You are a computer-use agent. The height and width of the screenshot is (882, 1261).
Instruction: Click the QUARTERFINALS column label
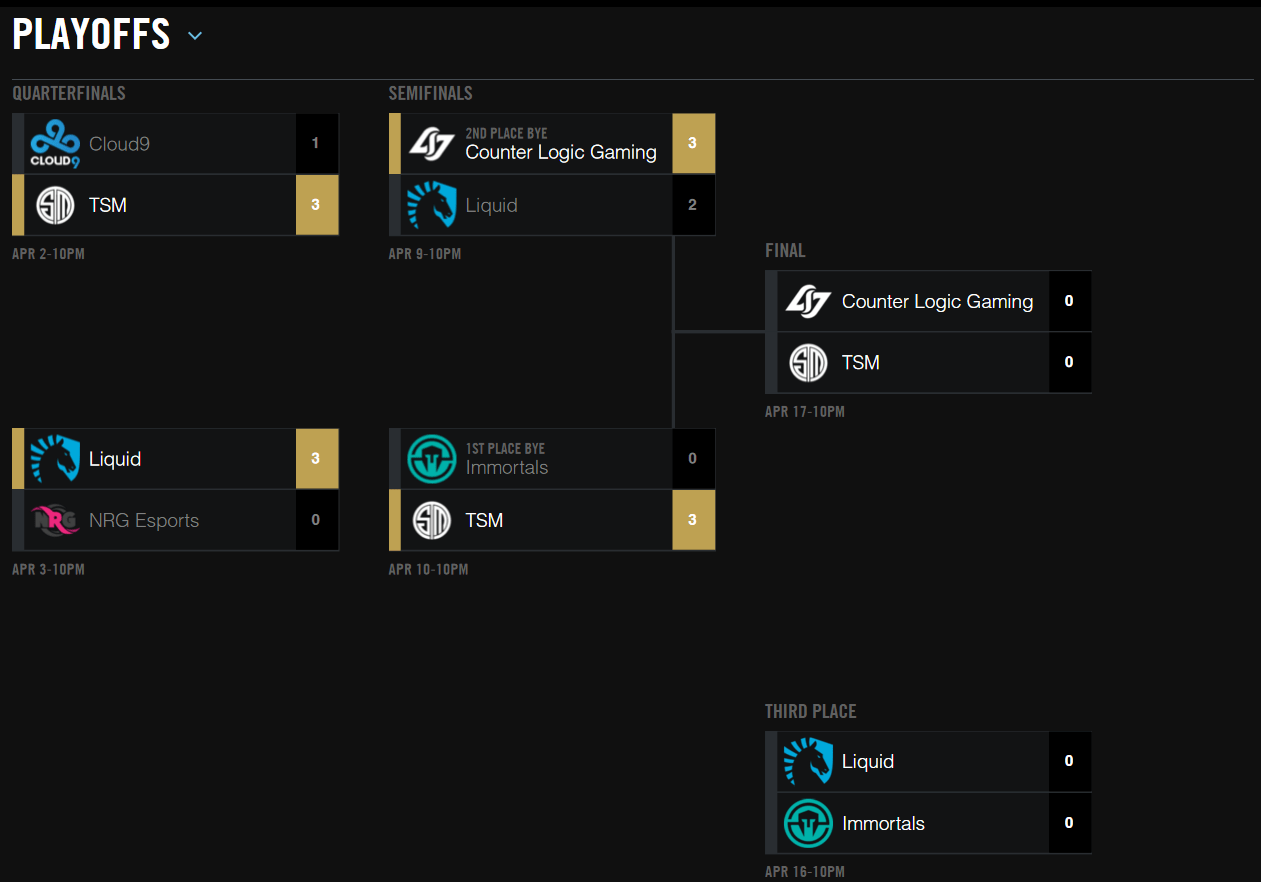[69, 94]
